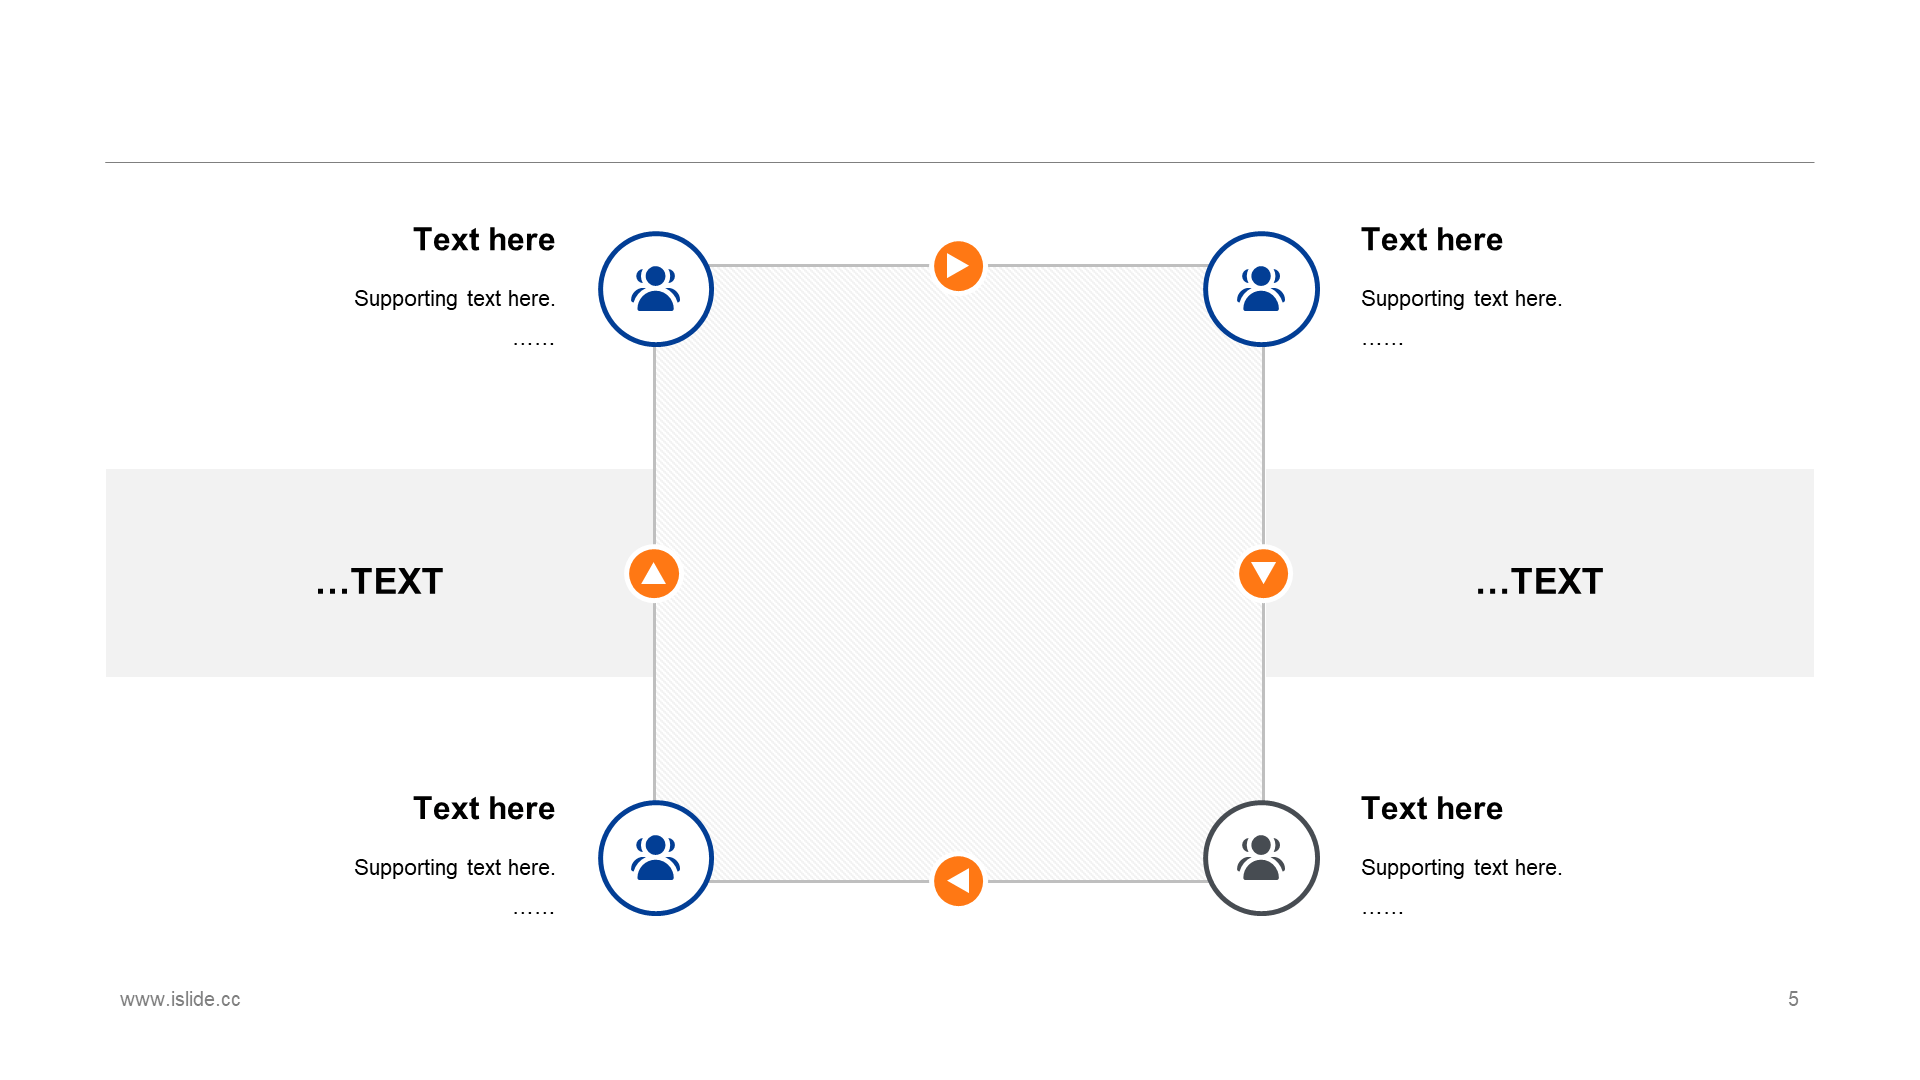Screen dimensions: 1920x1080
Task: Click bottom-right 'Supporting text here.' line
Action: [1461, 868]
